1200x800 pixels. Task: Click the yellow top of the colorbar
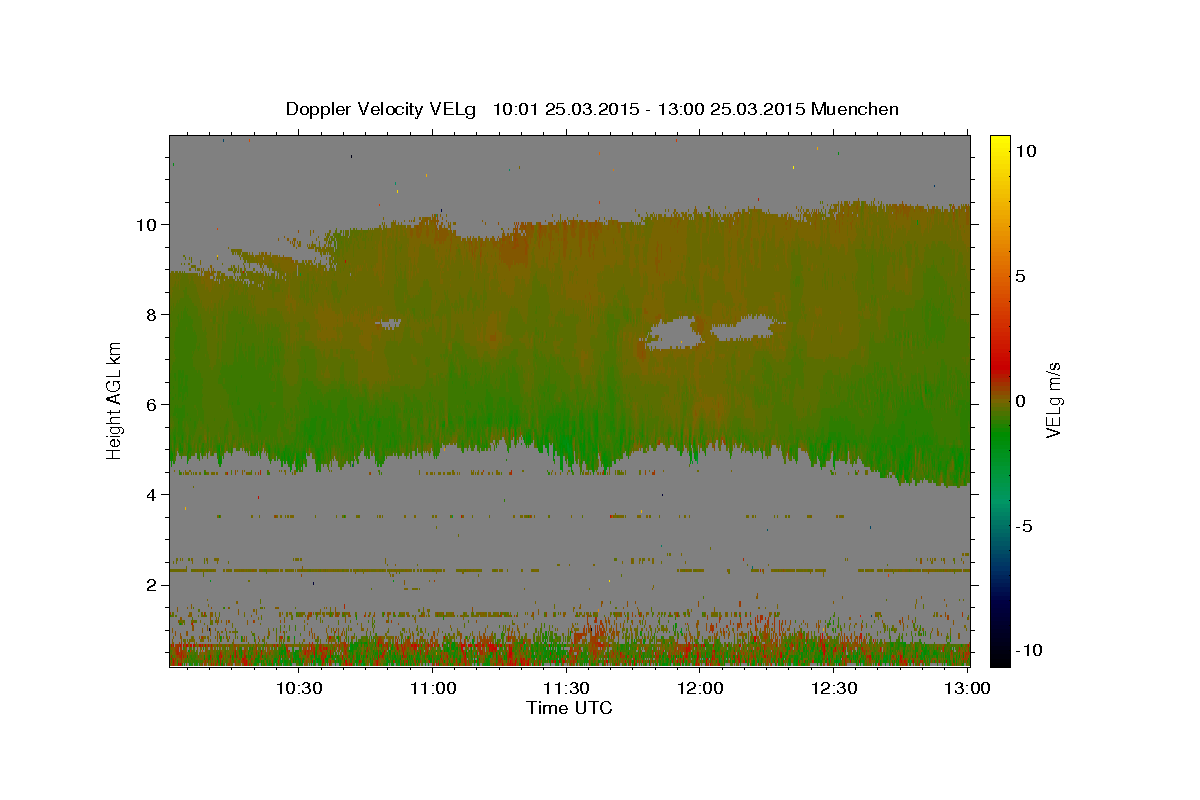point(999,143)
